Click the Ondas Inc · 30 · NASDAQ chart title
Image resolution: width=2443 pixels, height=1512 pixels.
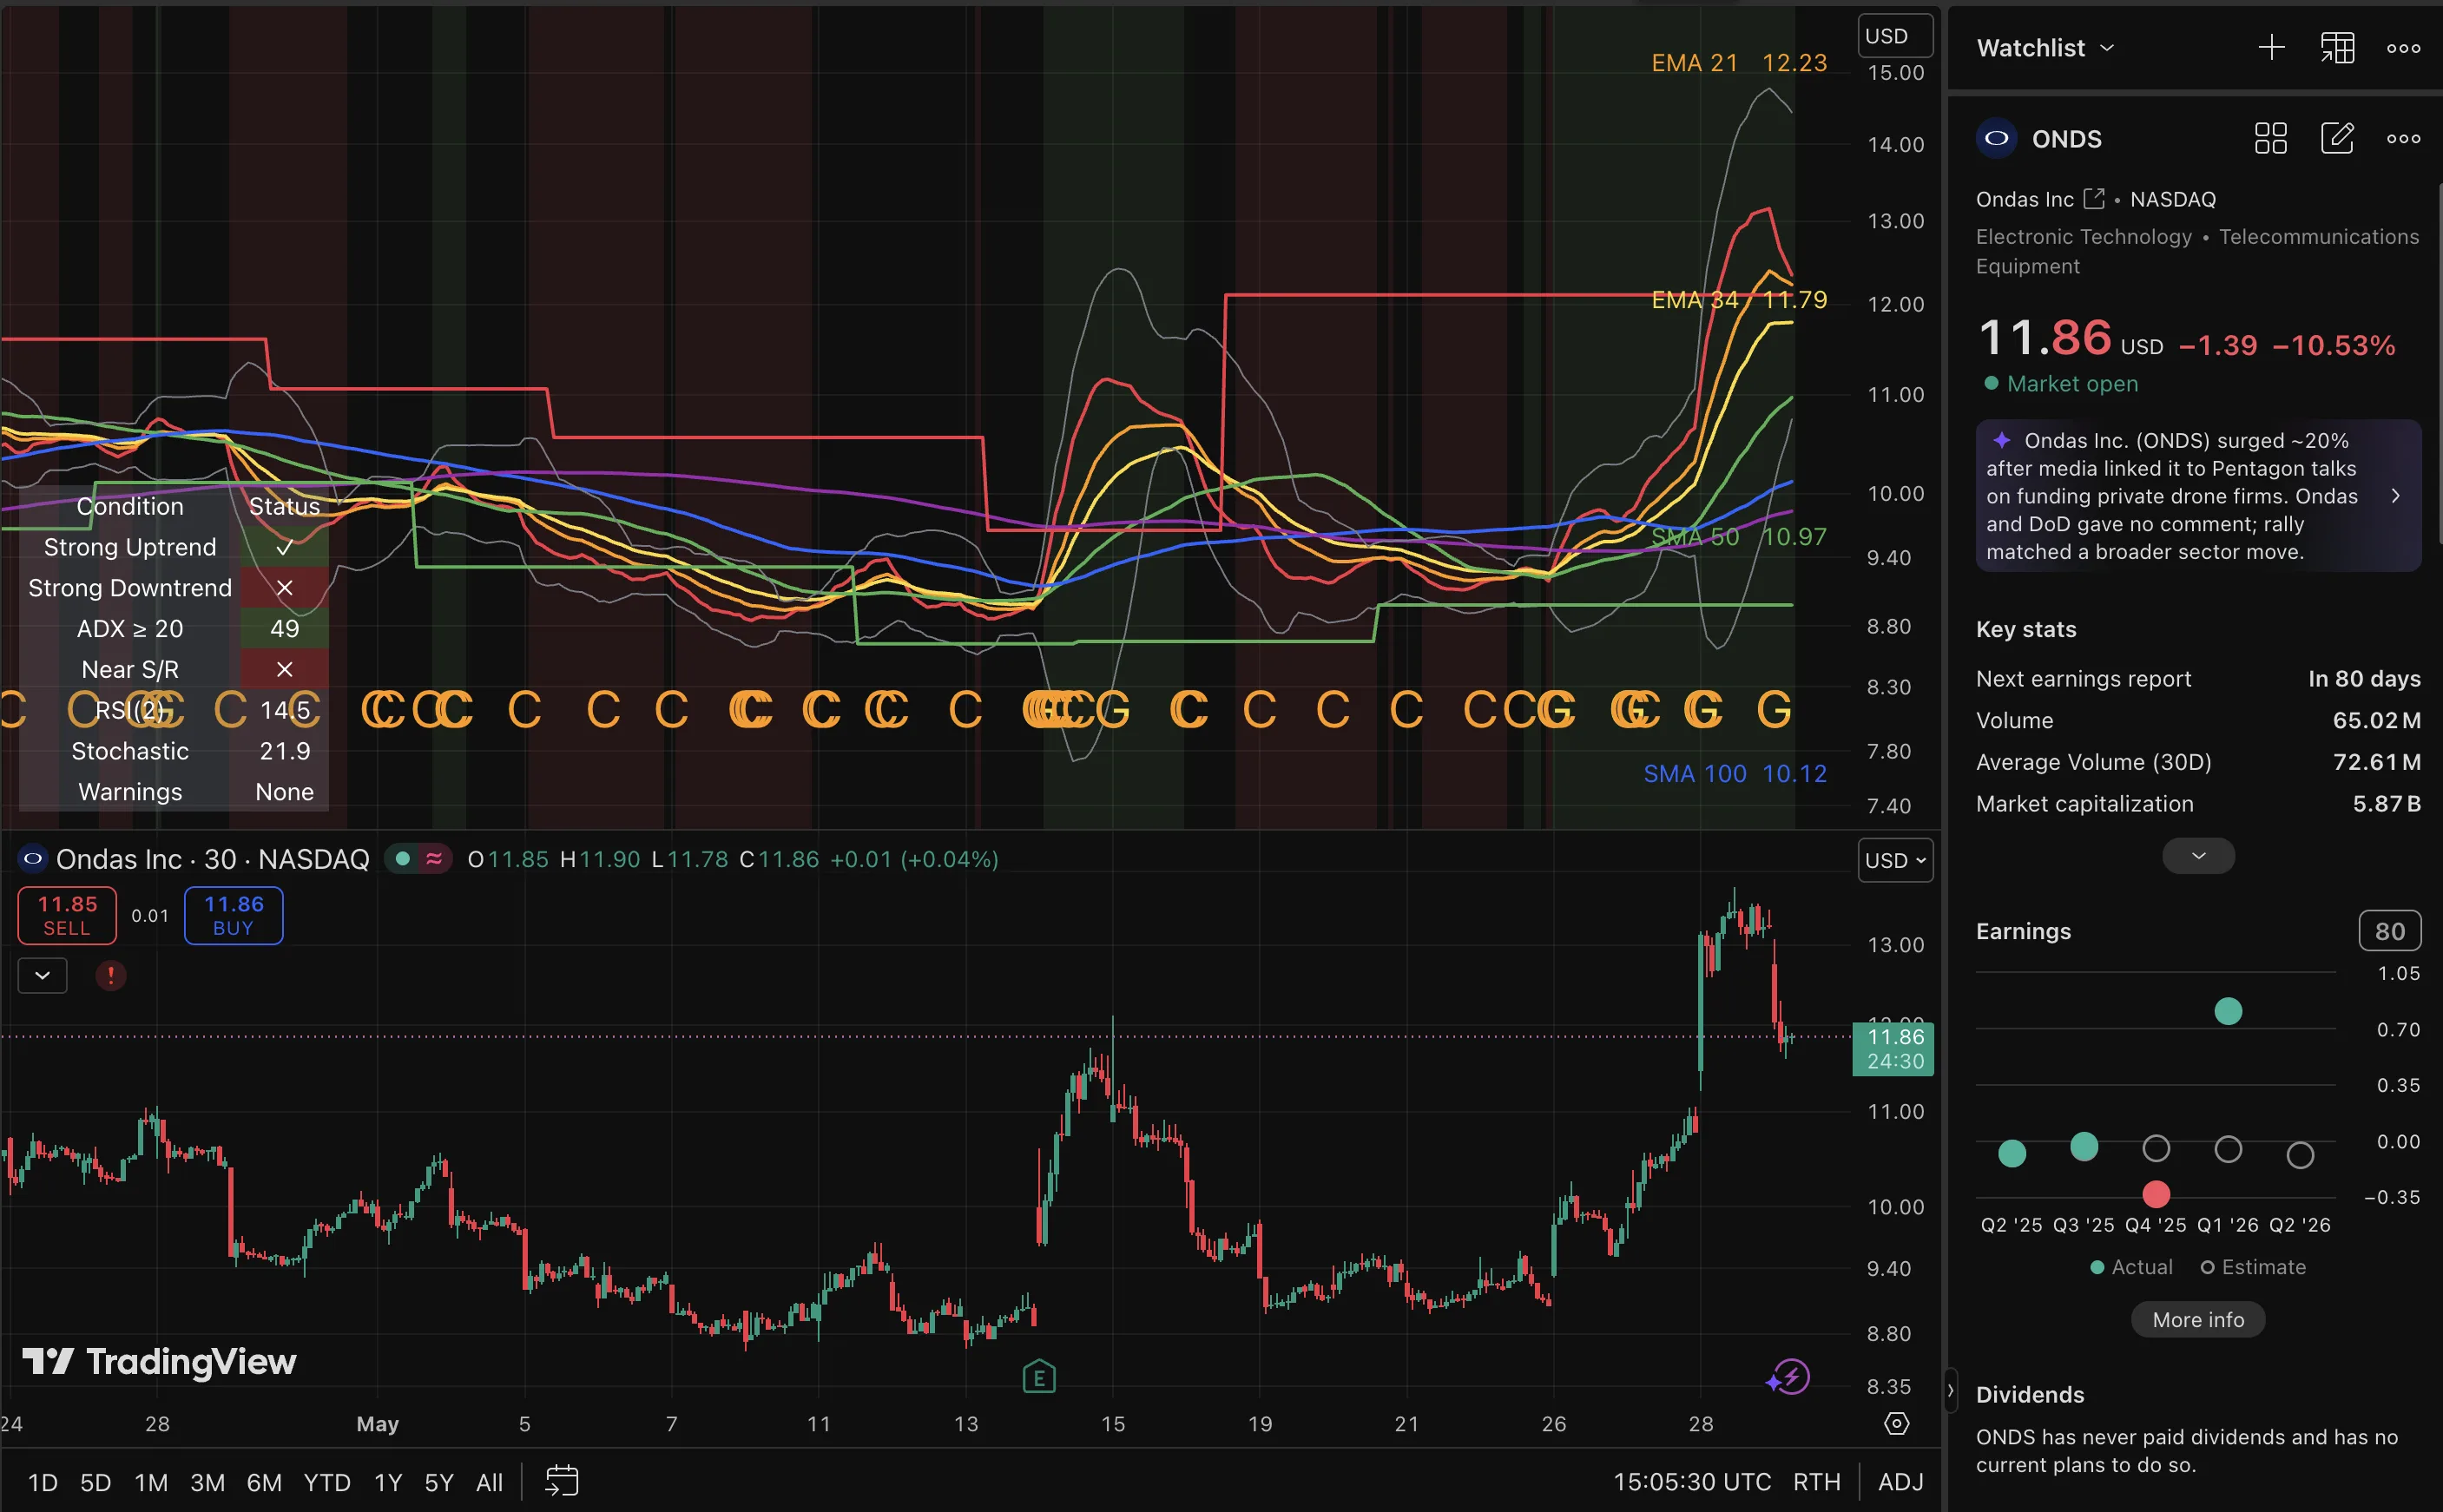[x=213, y=859]
